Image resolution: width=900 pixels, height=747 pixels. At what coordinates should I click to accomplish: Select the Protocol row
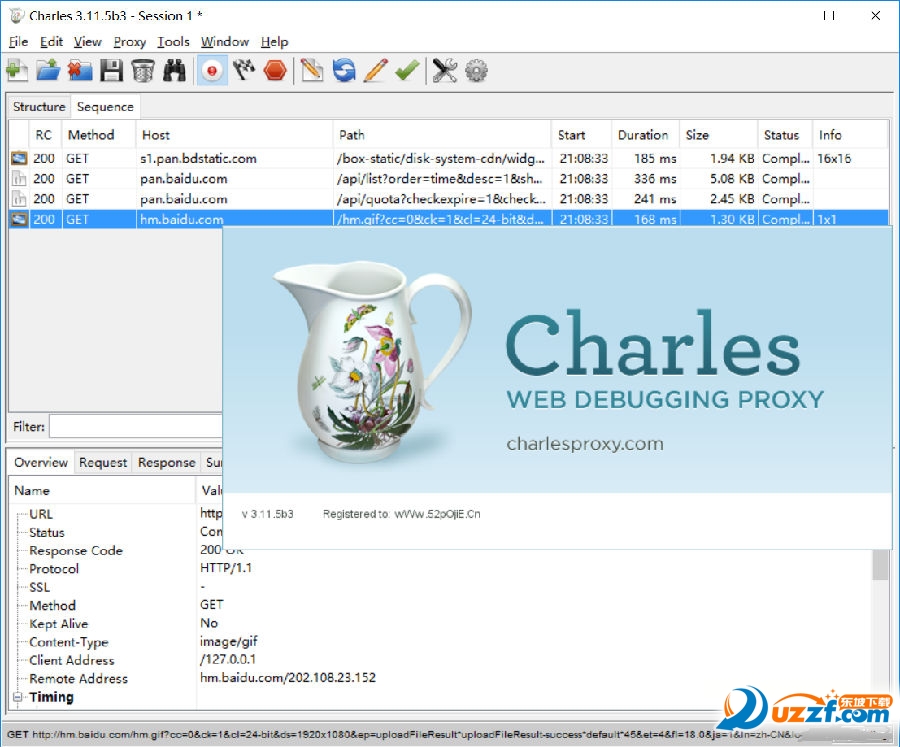click(54, 568)
